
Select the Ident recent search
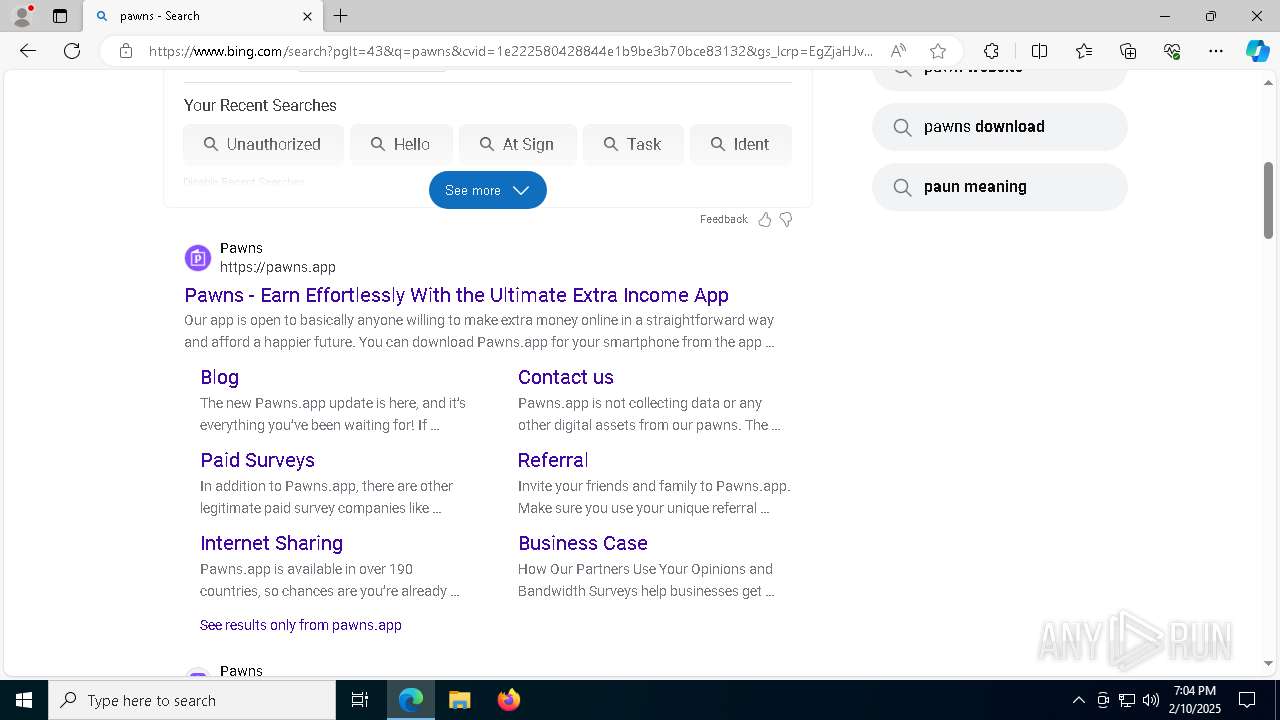(741, 144)
